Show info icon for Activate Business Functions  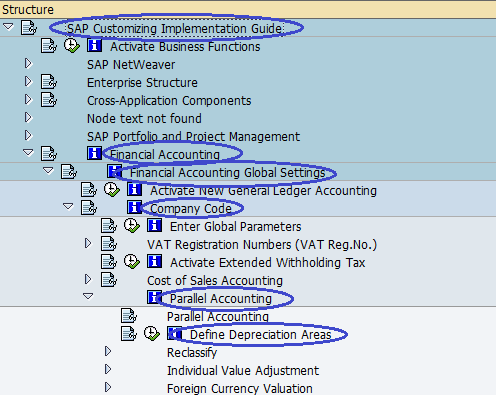tap(94, 45)
